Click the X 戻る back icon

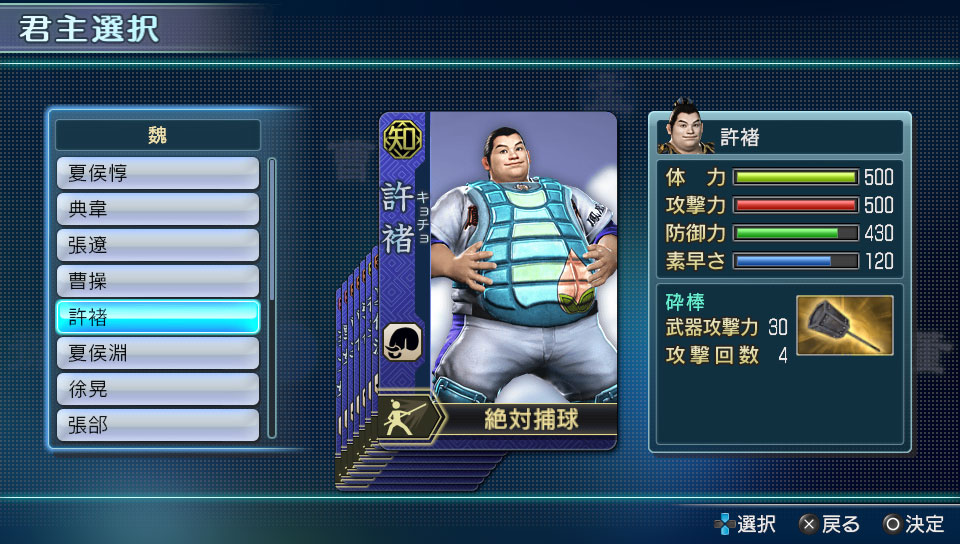pos(809,524)
